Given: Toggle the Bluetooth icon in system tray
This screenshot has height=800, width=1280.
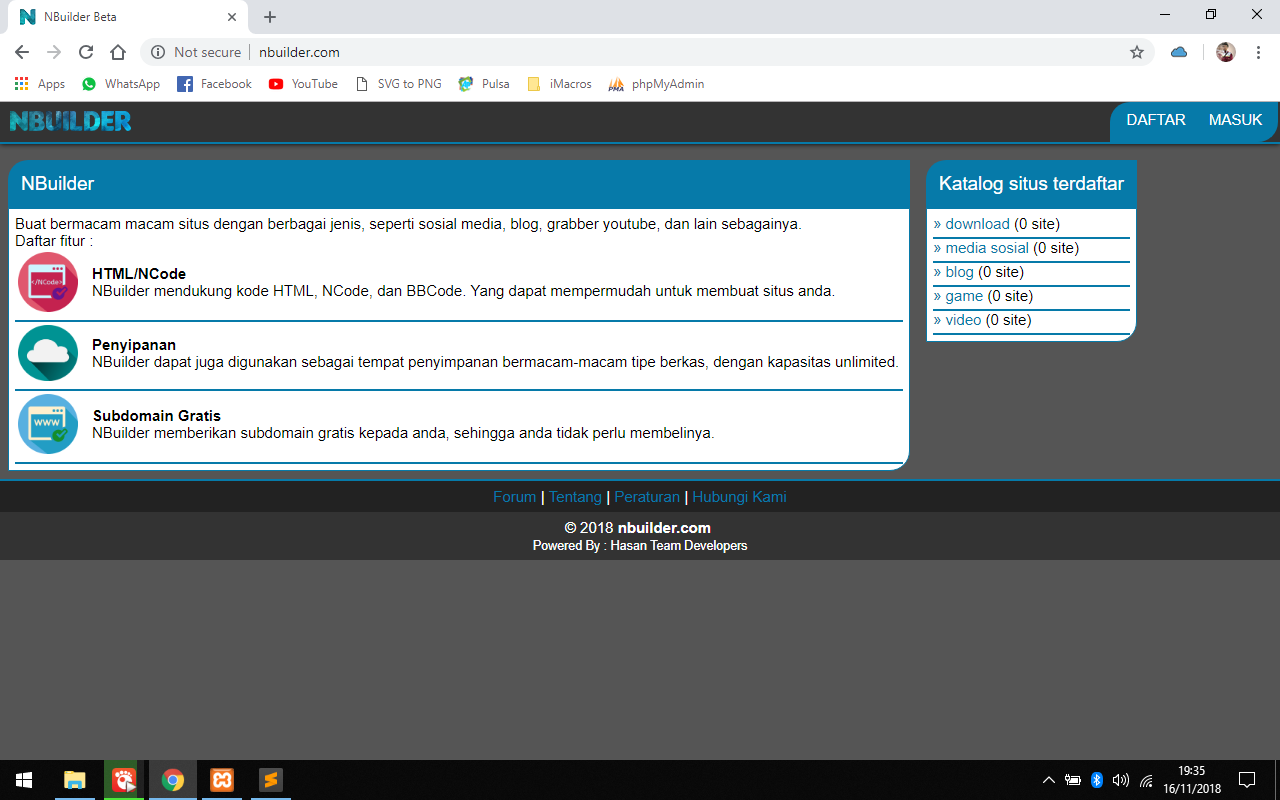Looking at the screenshot, I should [x=1097, y=780].
